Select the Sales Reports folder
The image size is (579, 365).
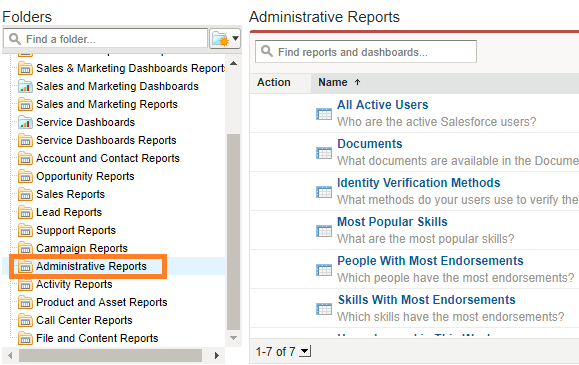click(71, 194)
